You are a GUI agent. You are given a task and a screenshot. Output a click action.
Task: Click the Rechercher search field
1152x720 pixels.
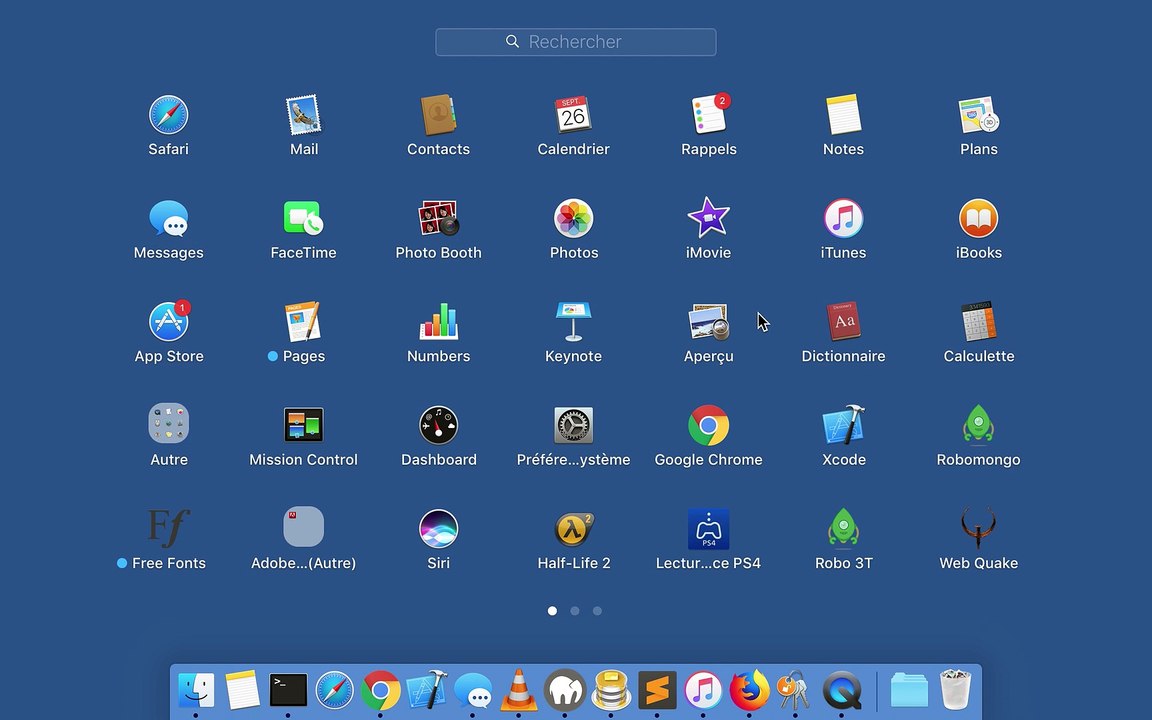(575, 42)
